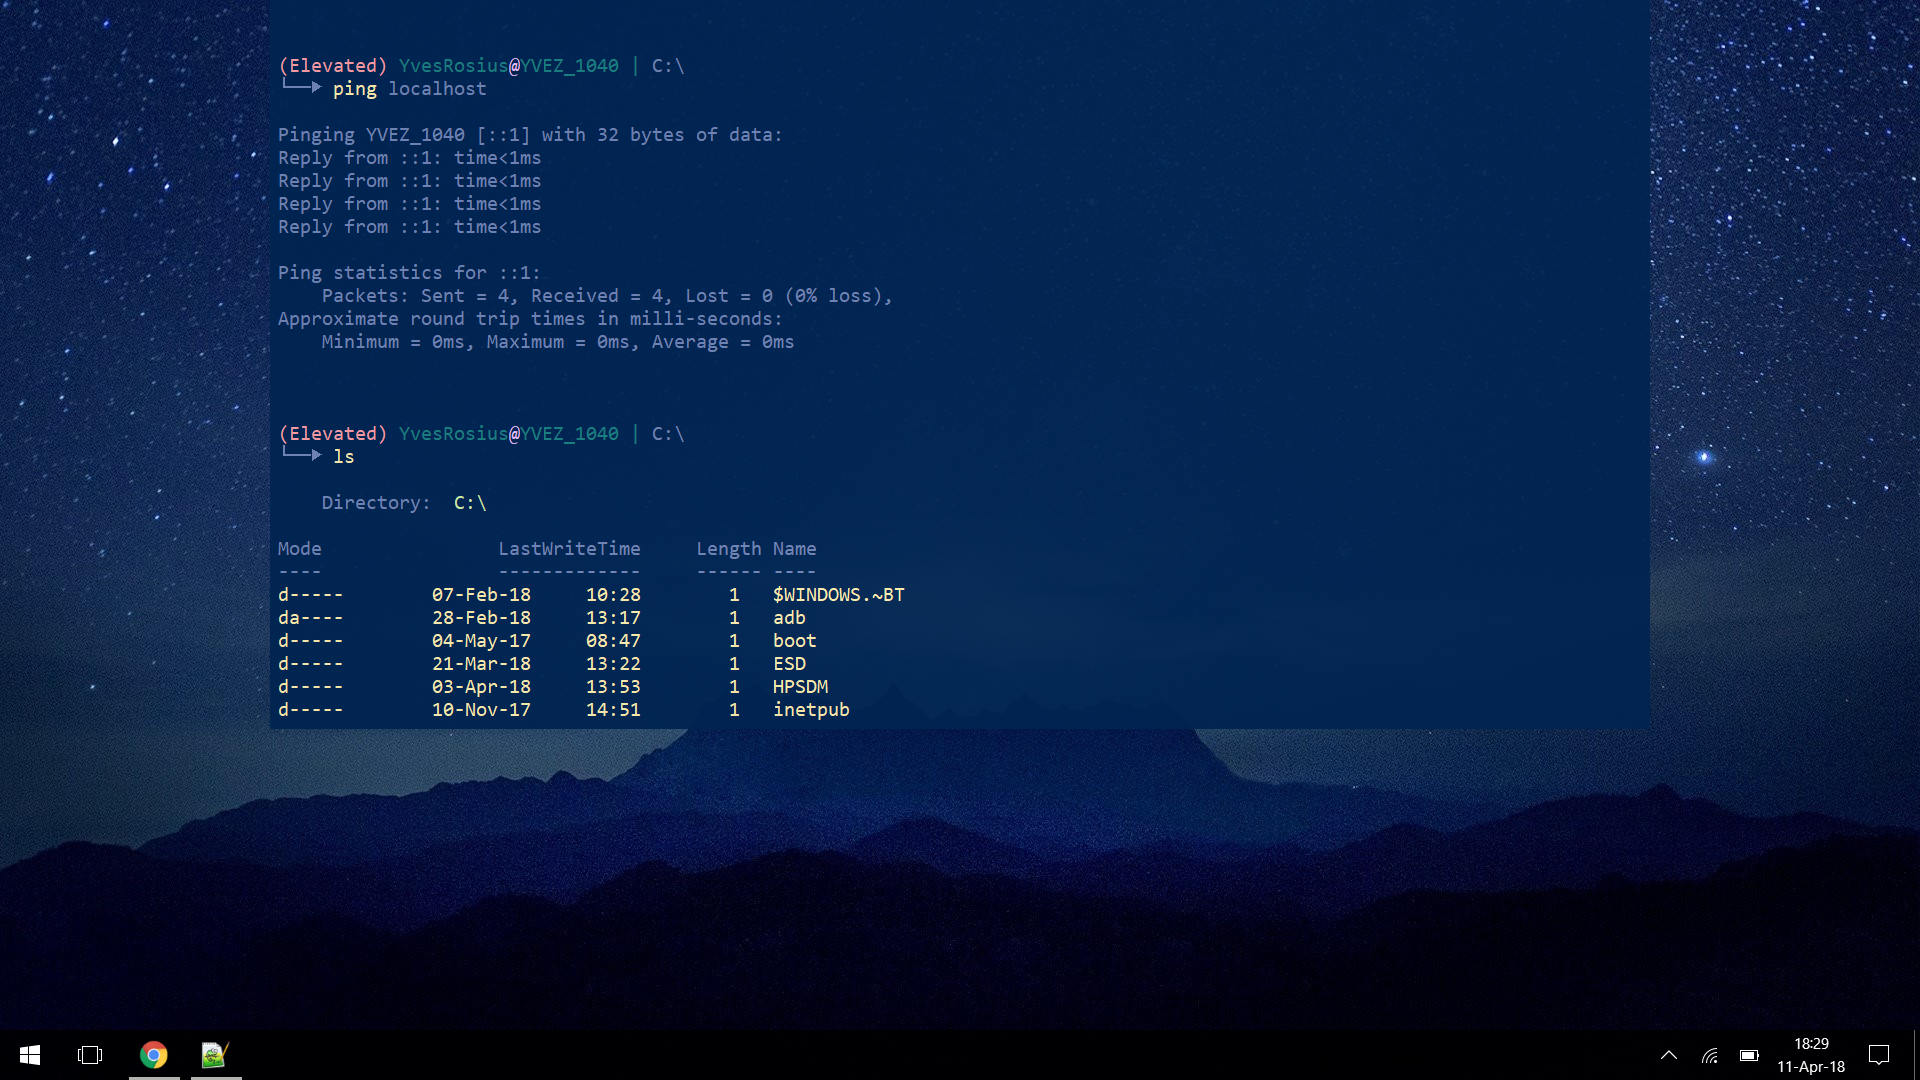1920x1080 pixels.
Task: Open Task View on the taskbar
Action: point(90,1055)
